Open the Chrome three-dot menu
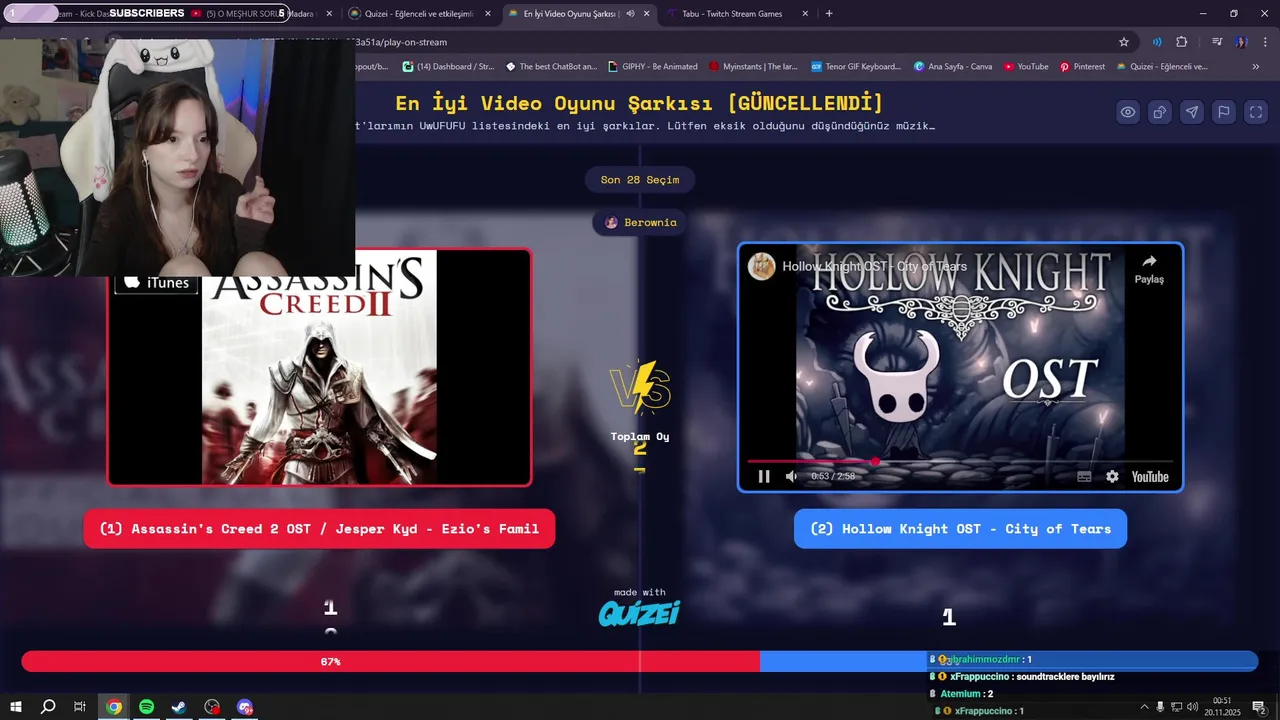The width and height of the screenshot is (1280, 720). coord(1263,42)
